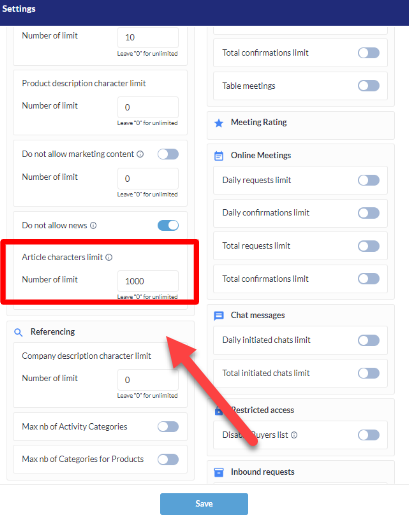Click info icon next to Article characters limit
The image size is (409, 515).
pyautogui.click(x=109, y=257)
